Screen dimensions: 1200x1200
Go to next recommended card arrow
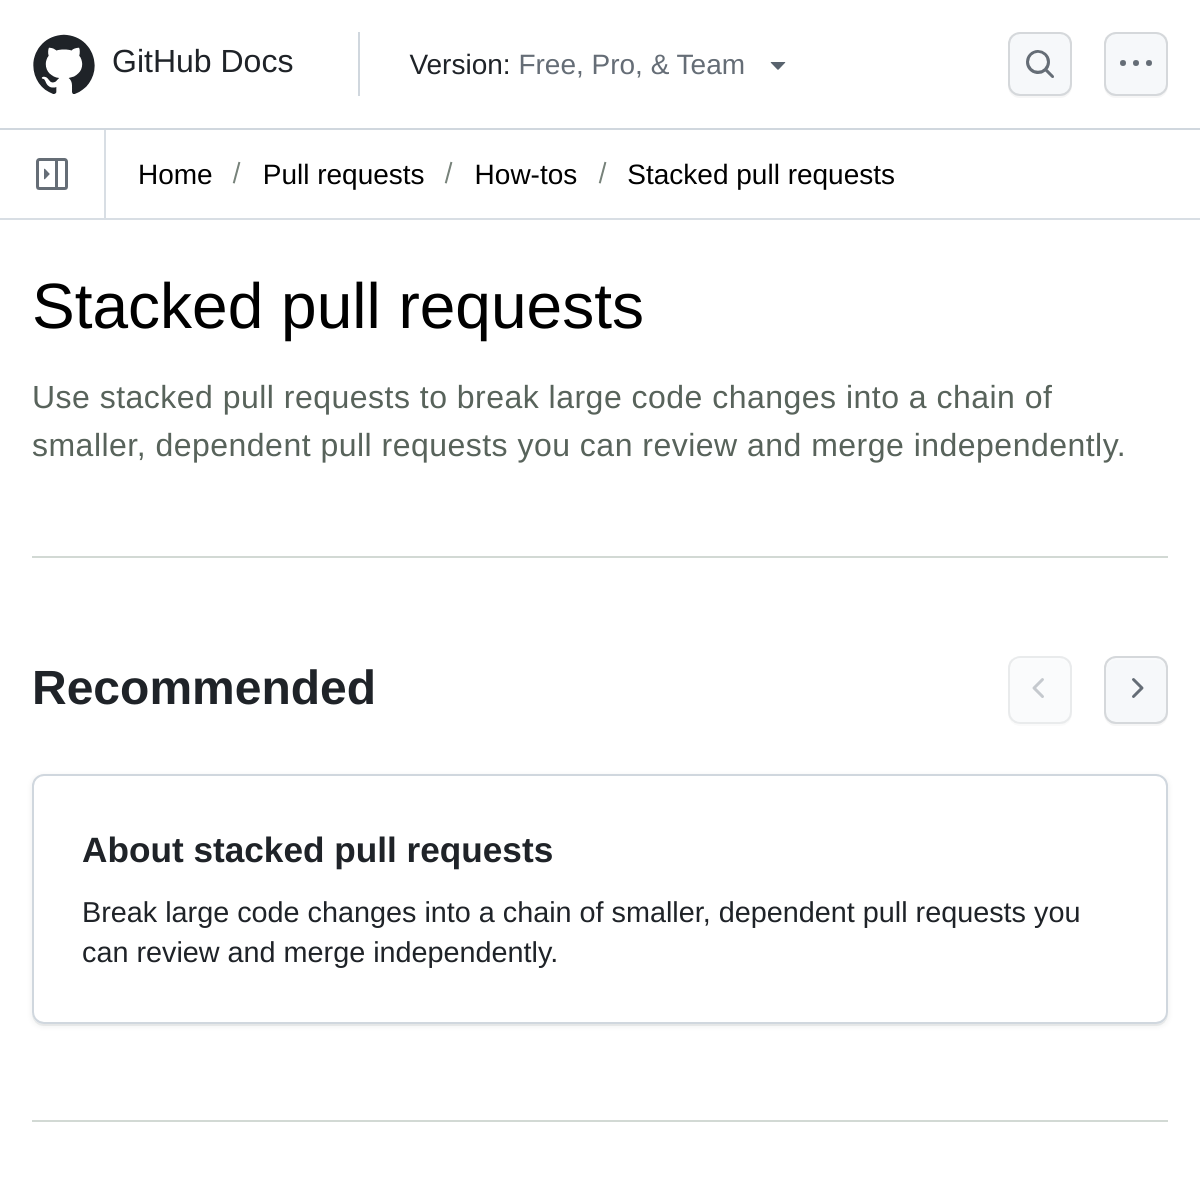click(1136, 689)
